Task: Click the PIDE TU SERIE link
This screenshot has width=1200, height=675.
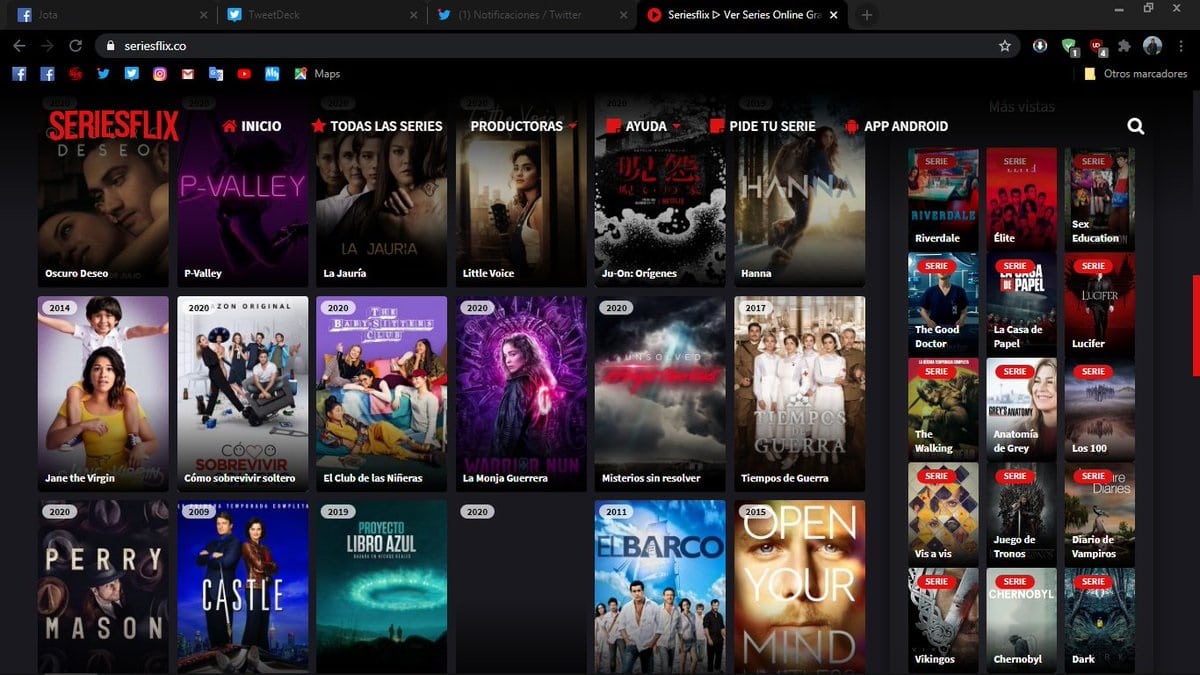Action: click(x=763, y=126)
